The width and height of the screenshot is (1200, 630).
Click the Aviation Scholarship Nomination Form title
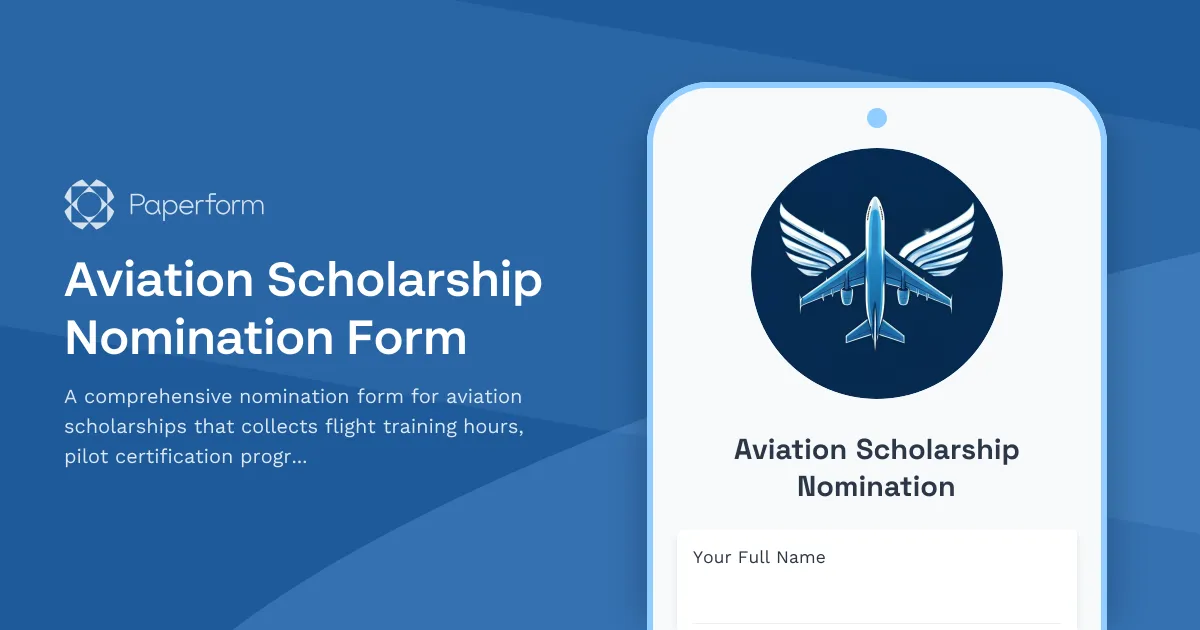coord(303,310)
